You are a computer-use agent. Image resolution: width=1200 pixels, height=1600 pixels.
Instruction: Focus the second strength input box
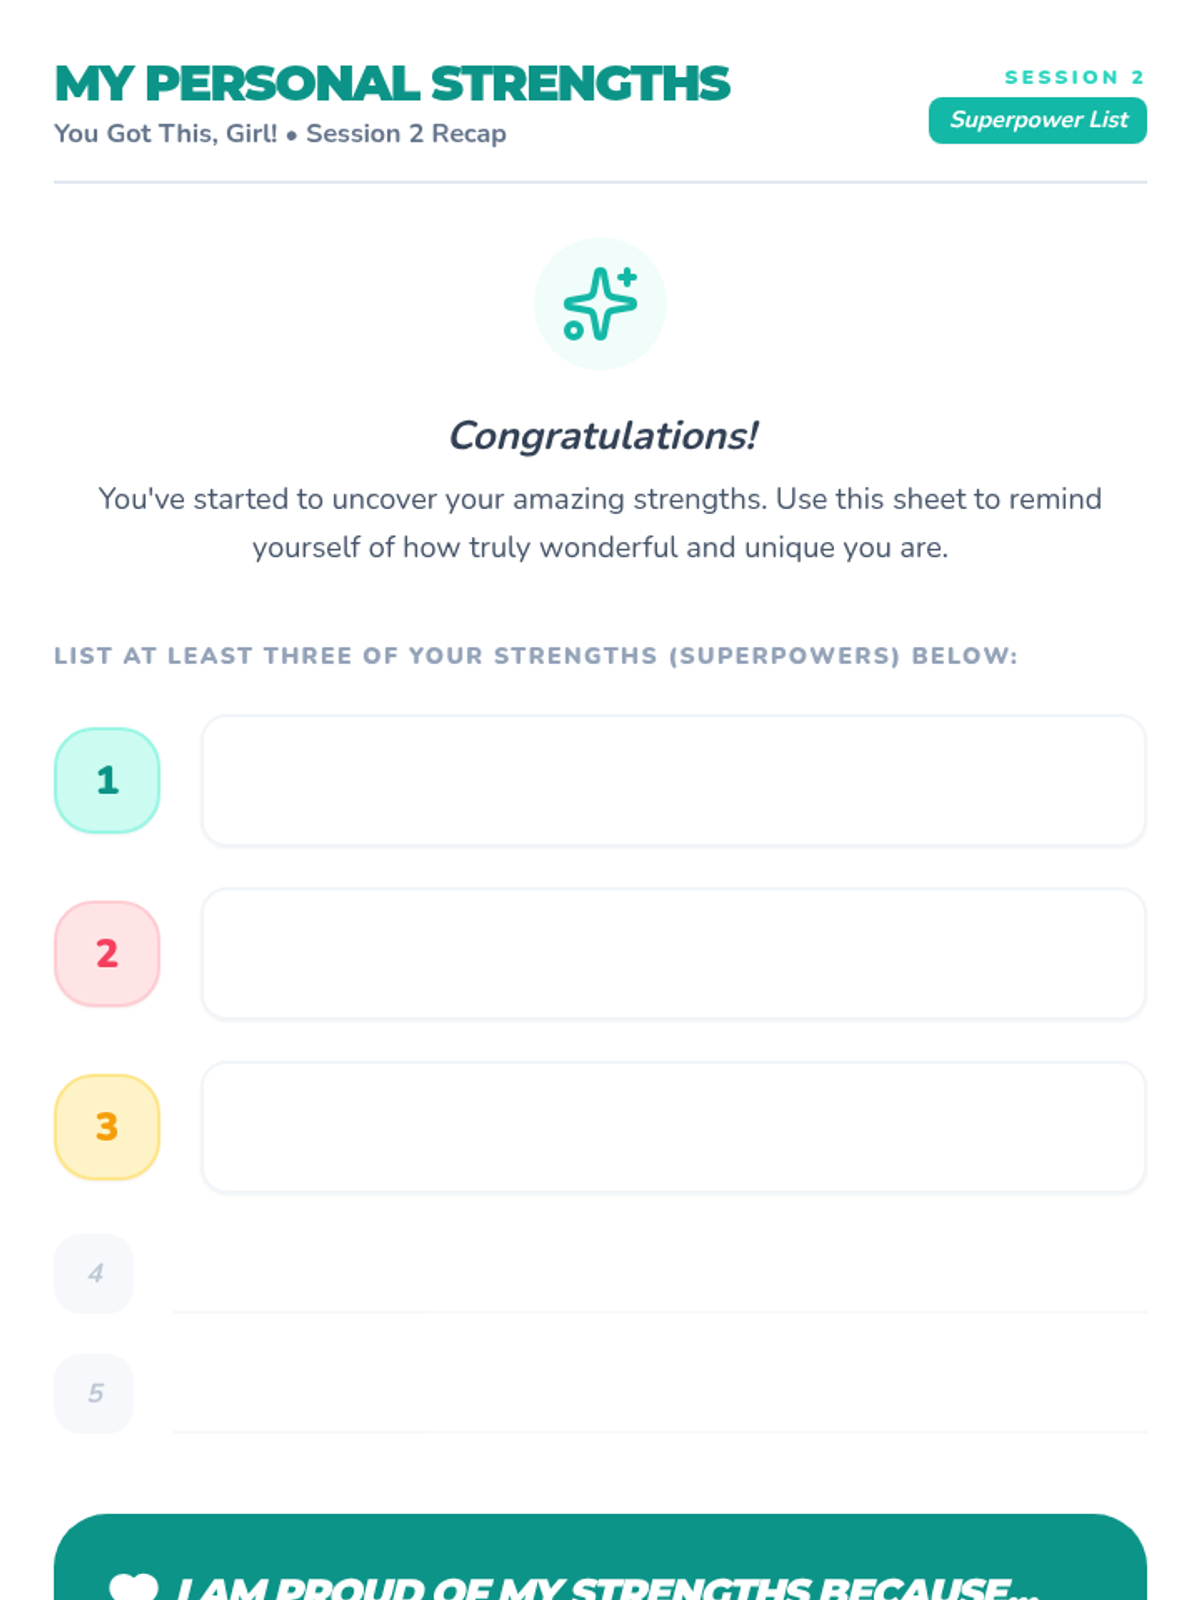[673, 954]
